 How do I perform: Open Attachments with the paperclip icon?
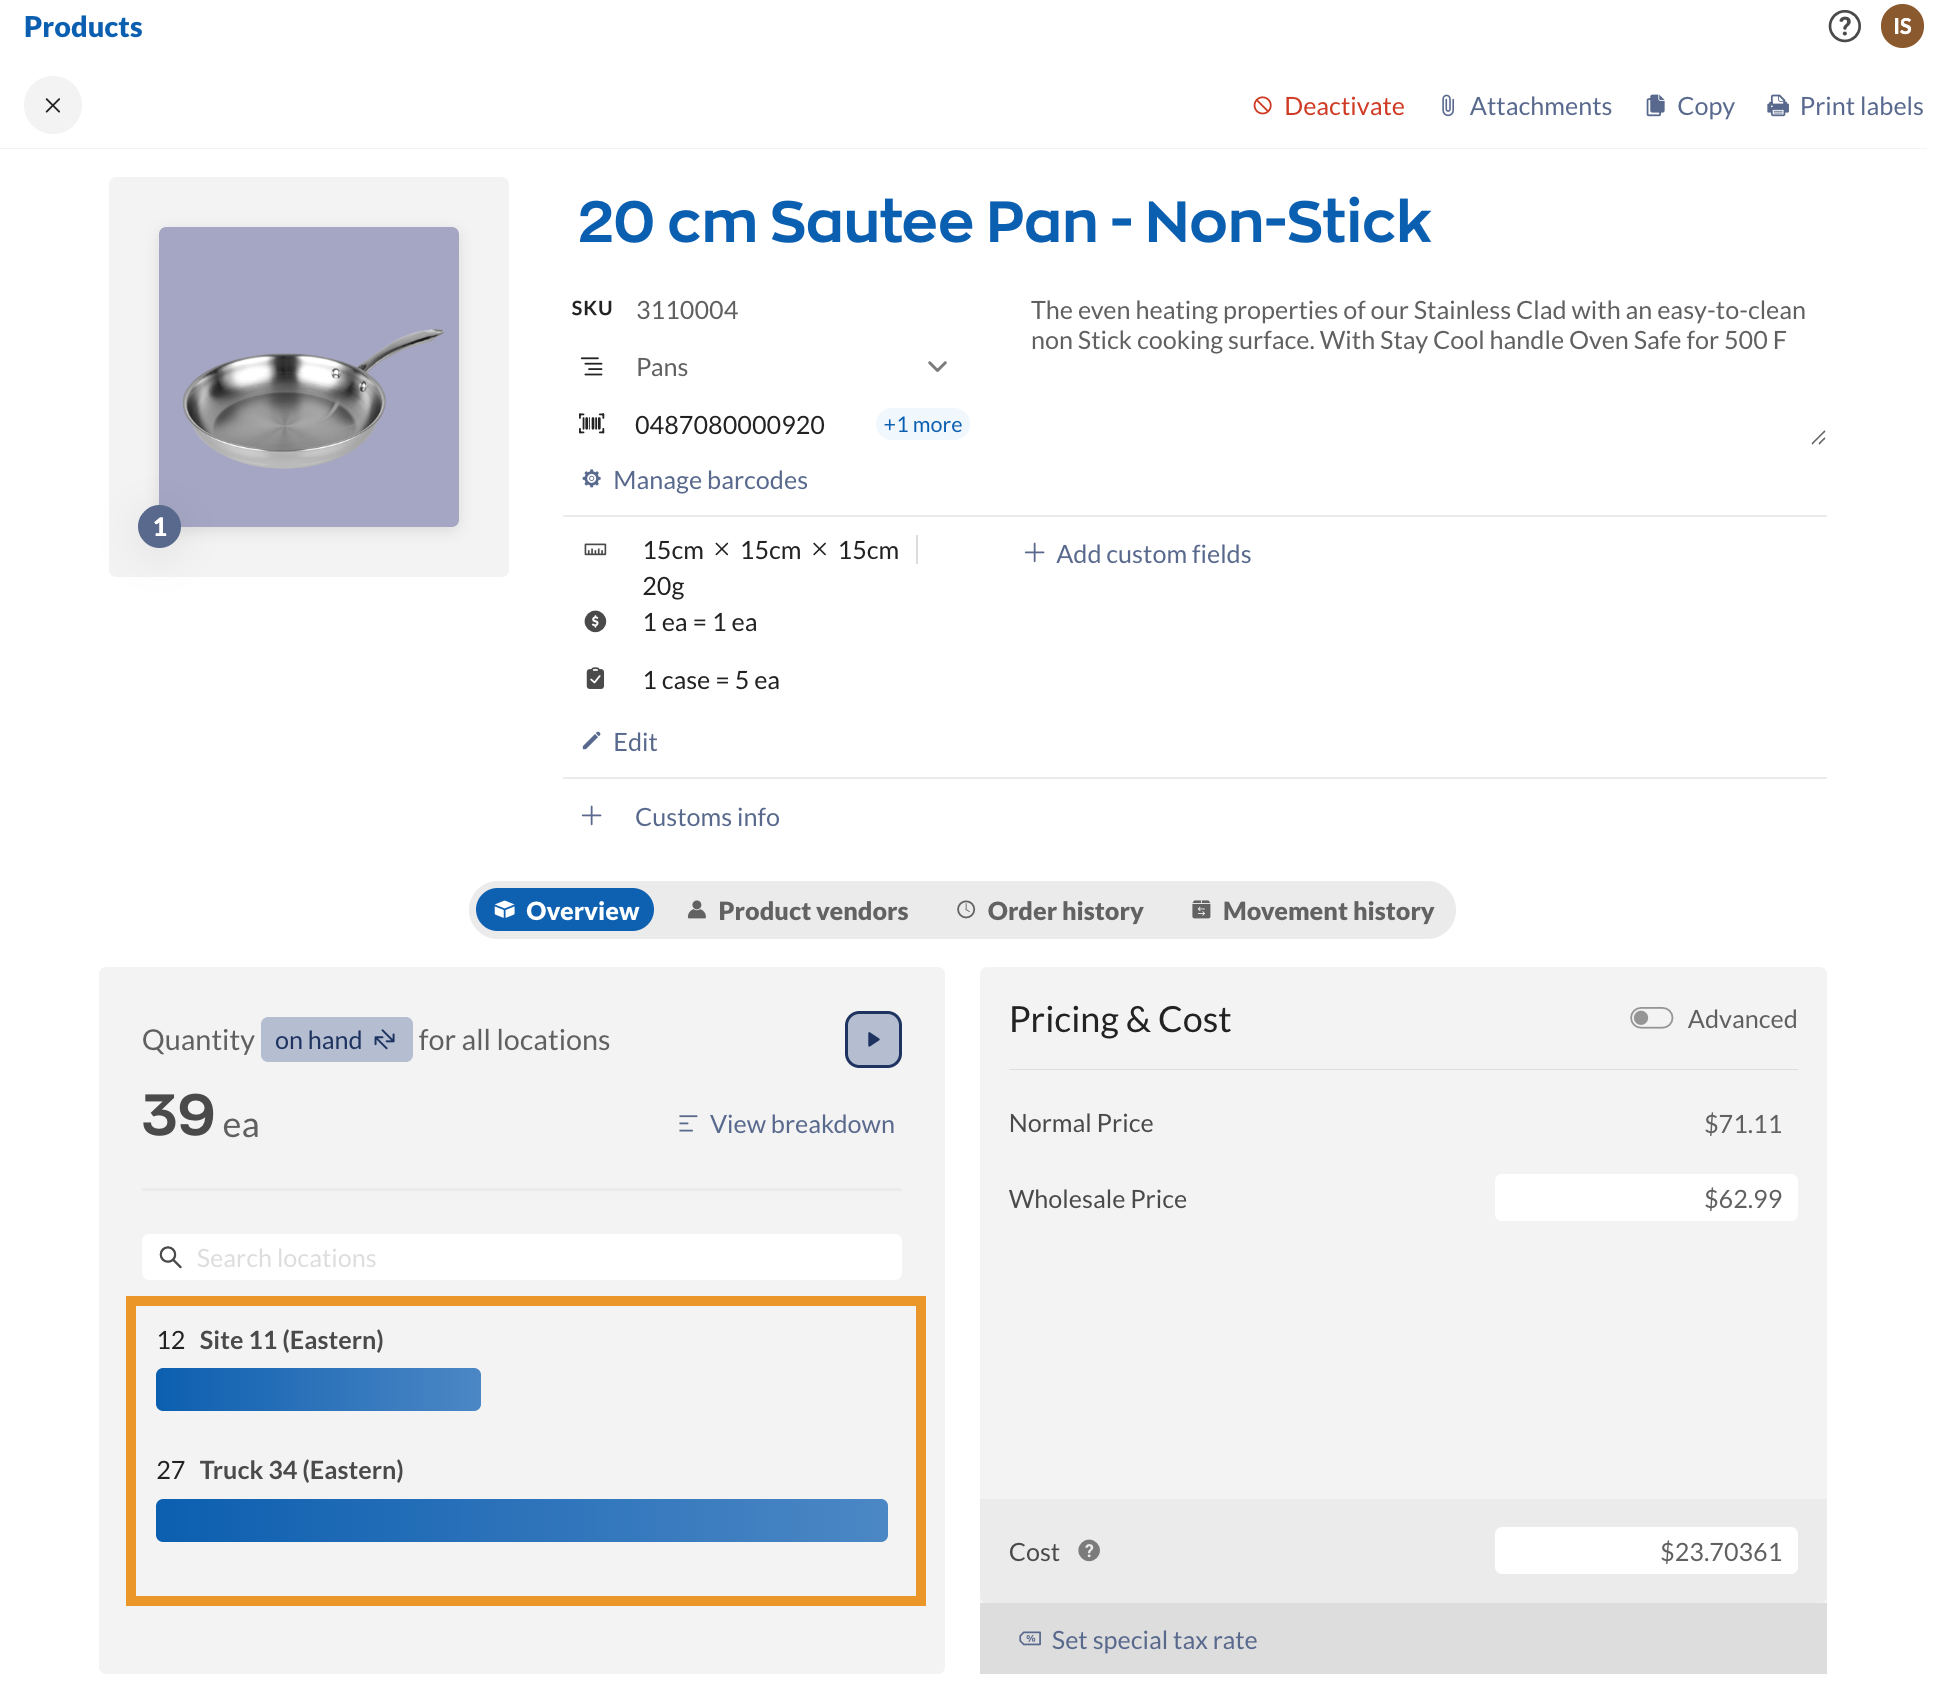[1448, 106]
